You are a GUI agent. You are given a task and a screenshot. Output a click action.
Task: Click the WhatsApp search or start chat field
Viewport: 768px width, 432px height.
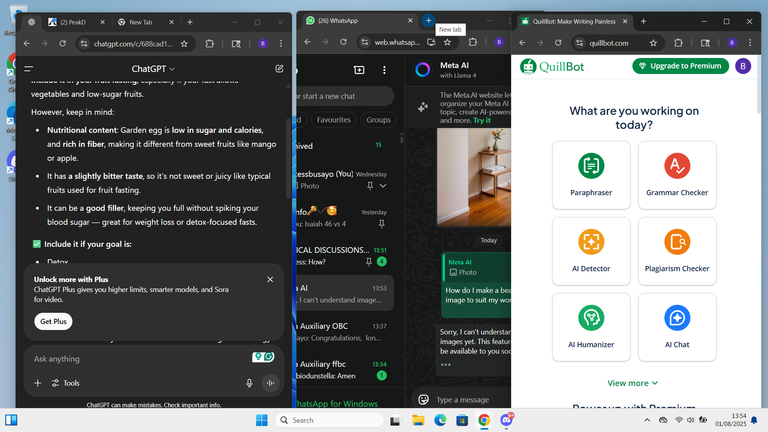click(x=345, y=96)
